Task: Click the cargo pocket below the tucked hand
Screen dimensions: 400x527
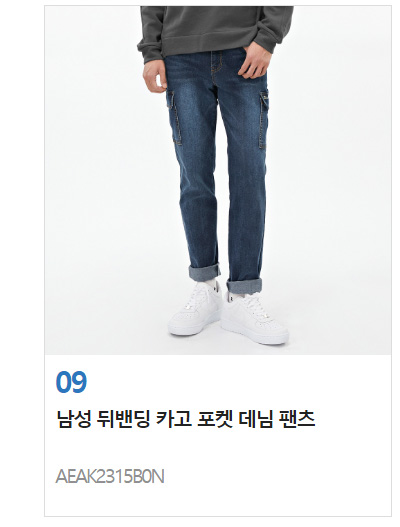Action: [x=263, y=121]
